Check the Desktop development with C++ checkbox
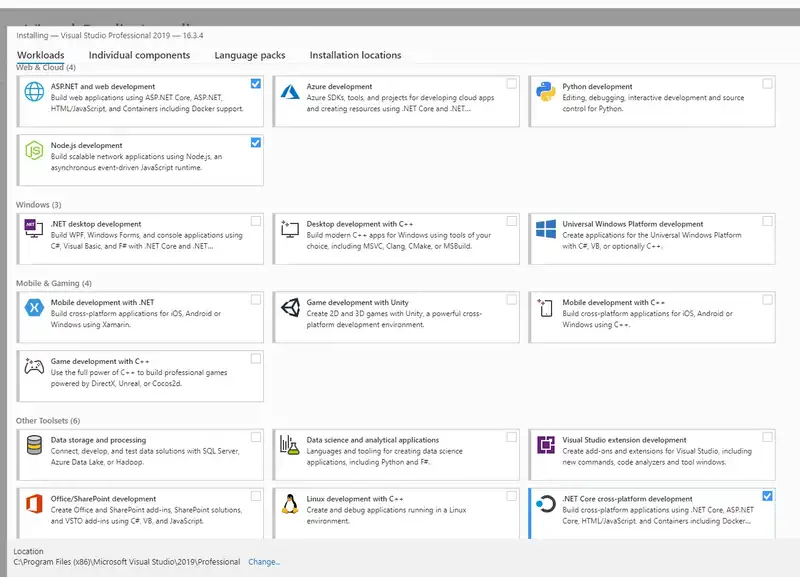 (512, 221)
